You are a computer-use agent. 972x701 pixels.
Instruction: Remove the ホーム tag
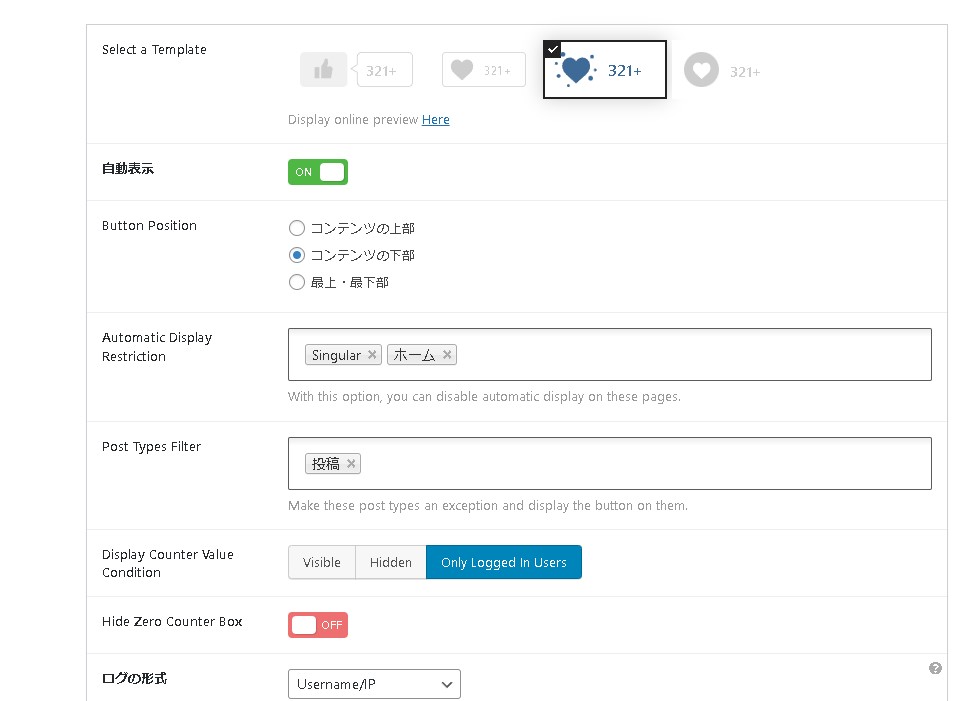click(447, 355)
